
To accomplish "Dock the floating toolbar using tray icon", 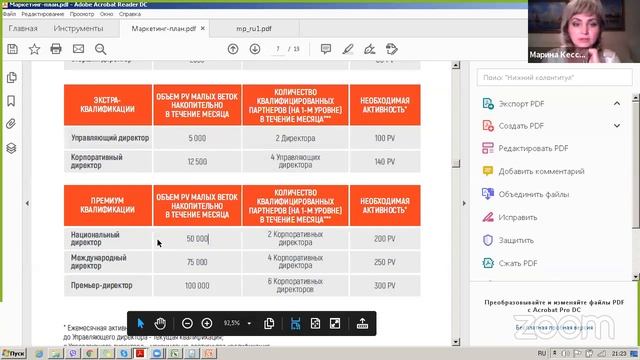I will point(362,324).
